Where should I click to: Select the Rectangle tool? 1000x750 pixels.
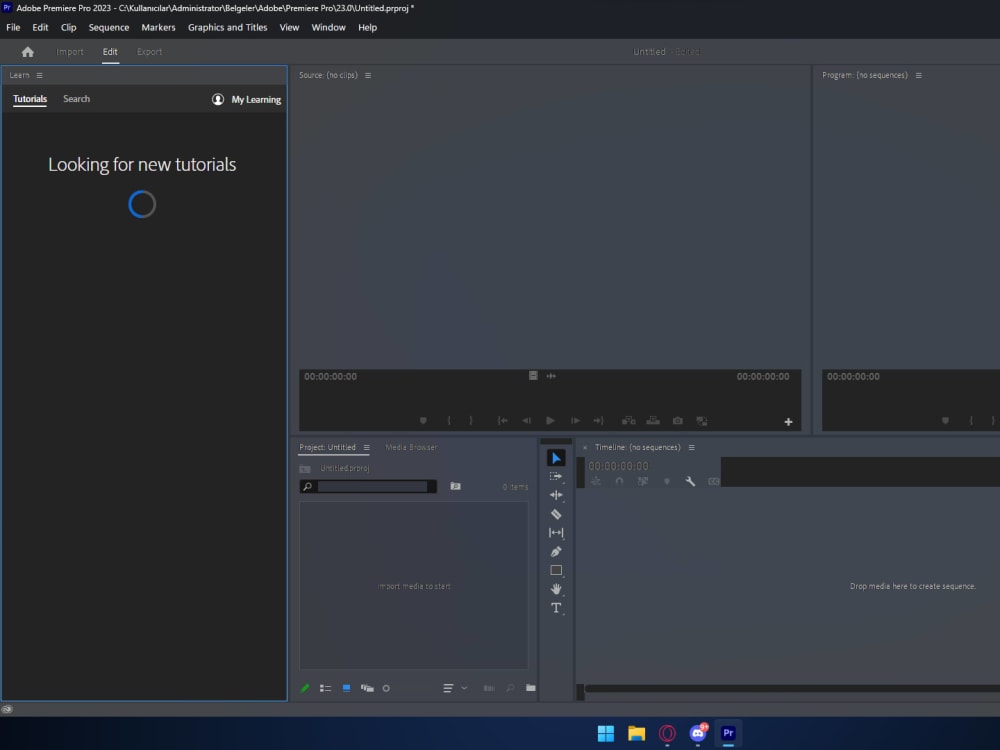pyautogui.click(x=555, y=570)
